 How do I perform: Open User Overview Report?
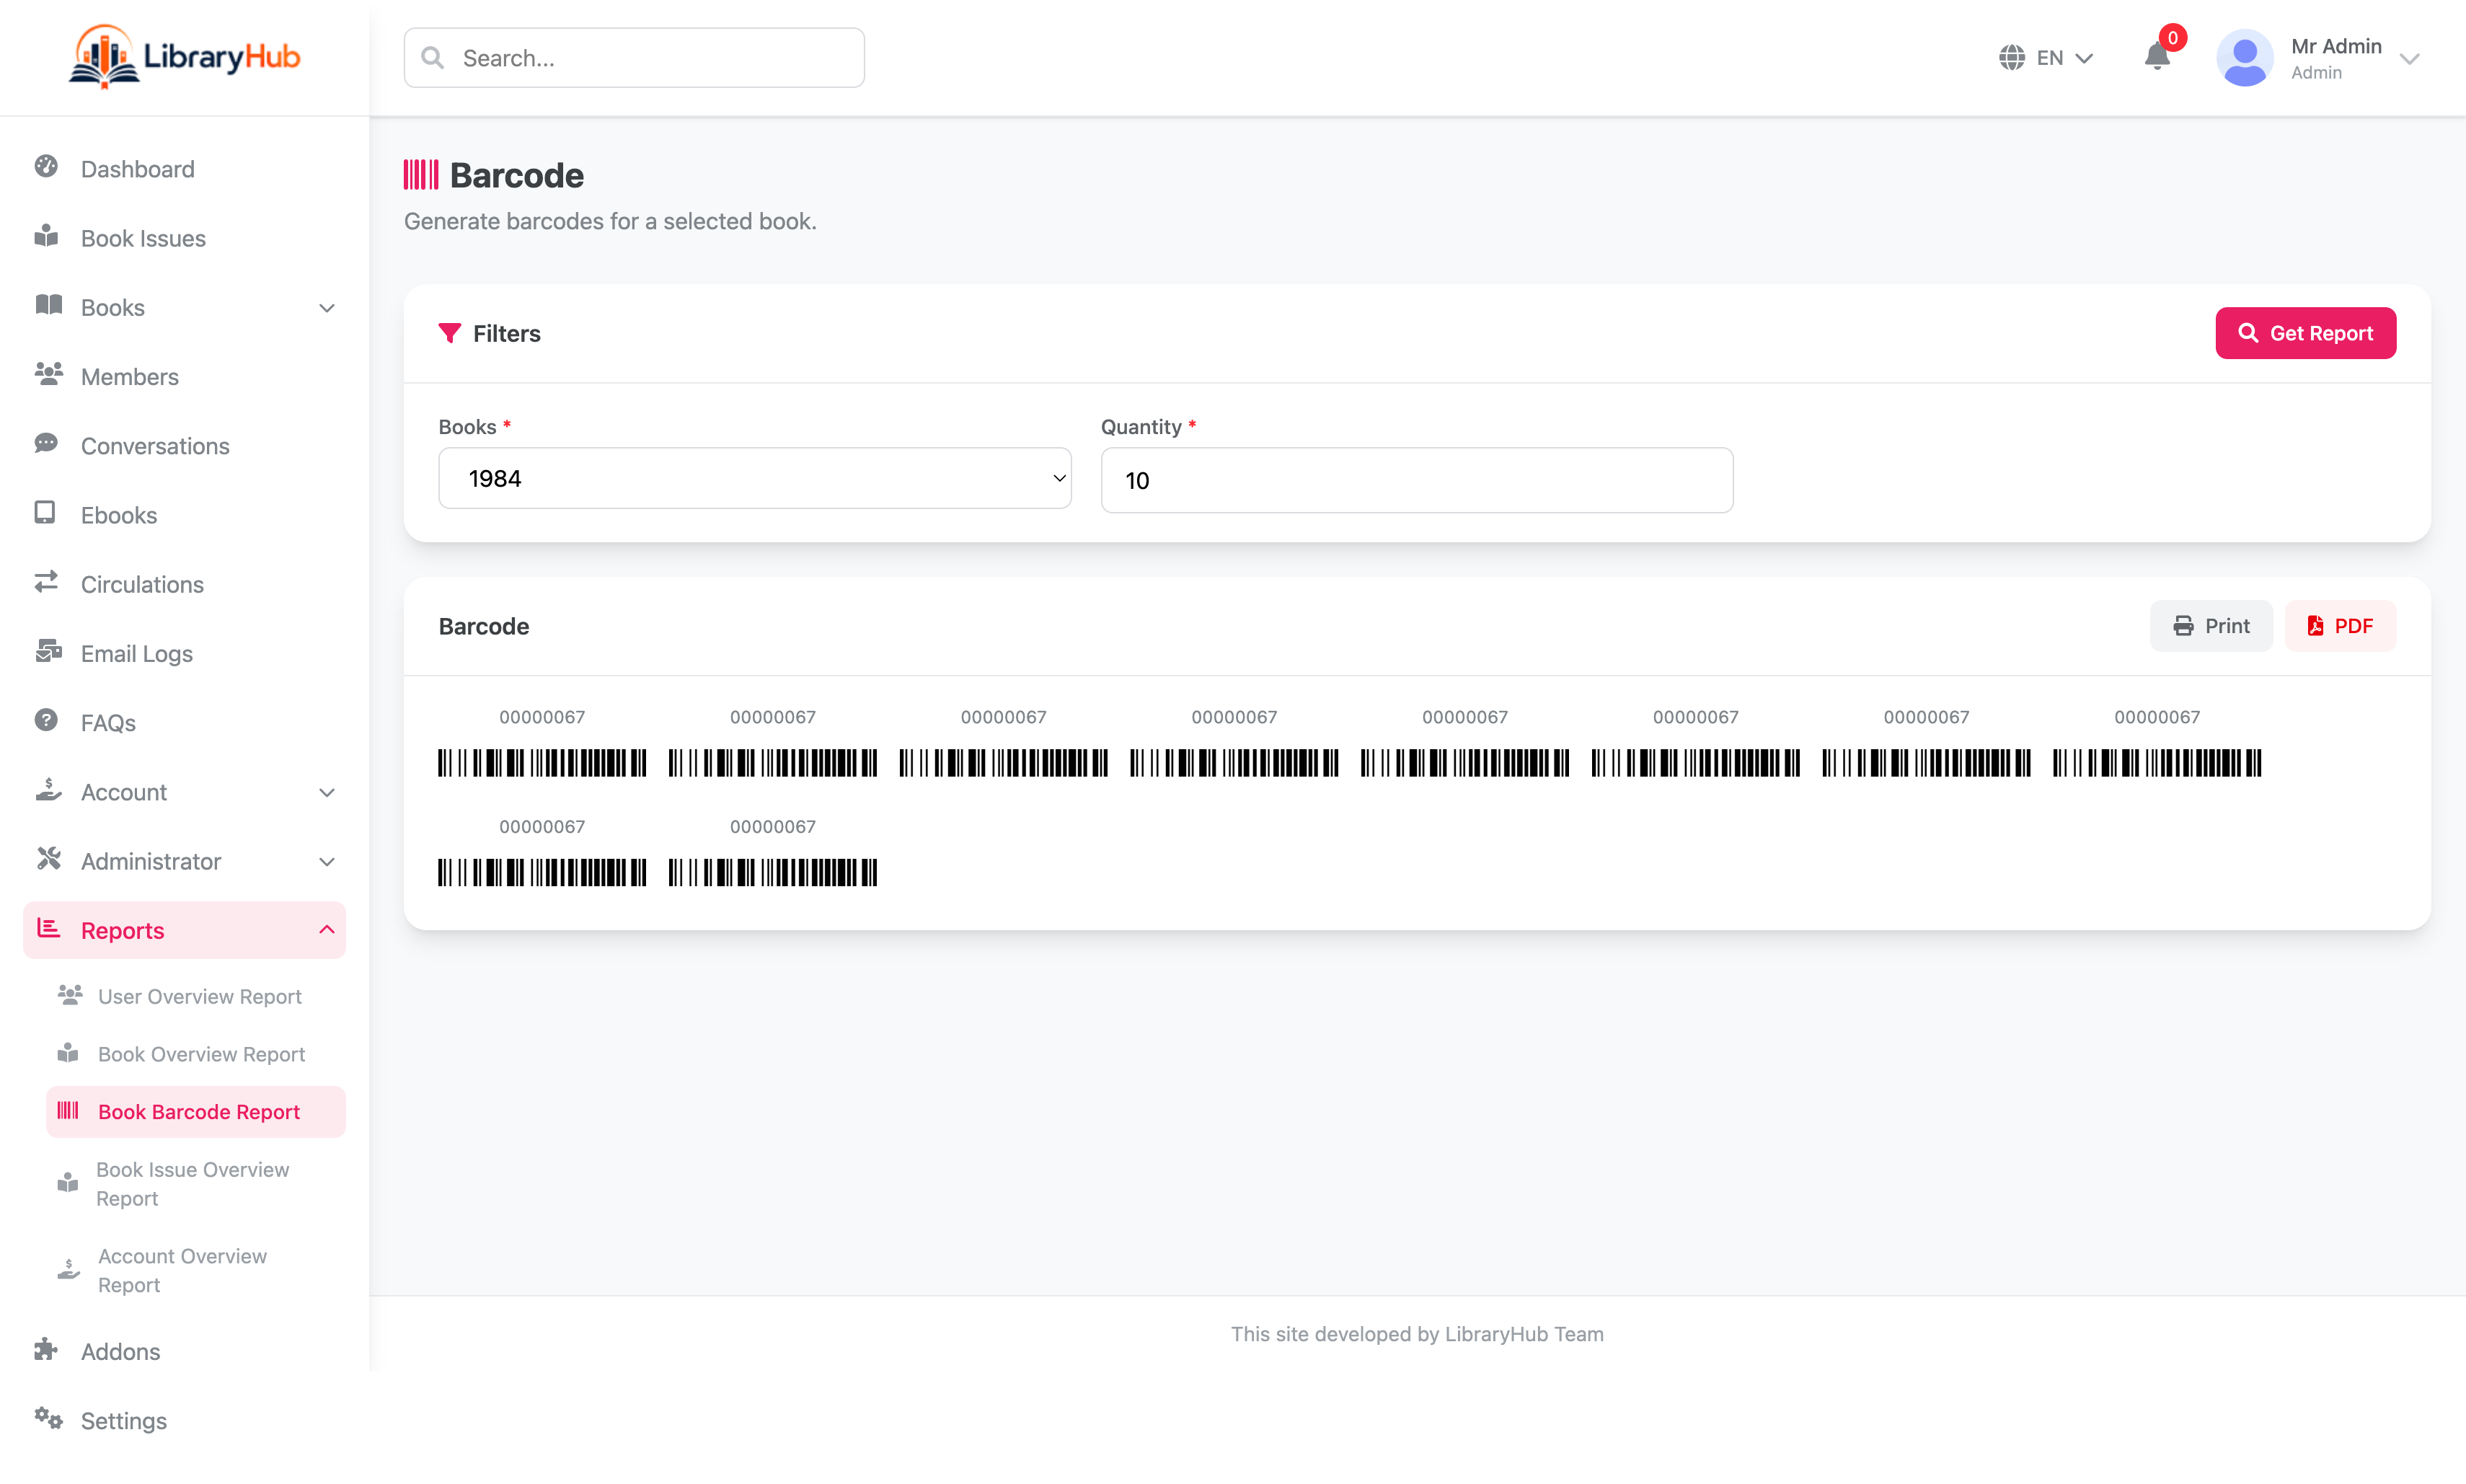[196, 996]
